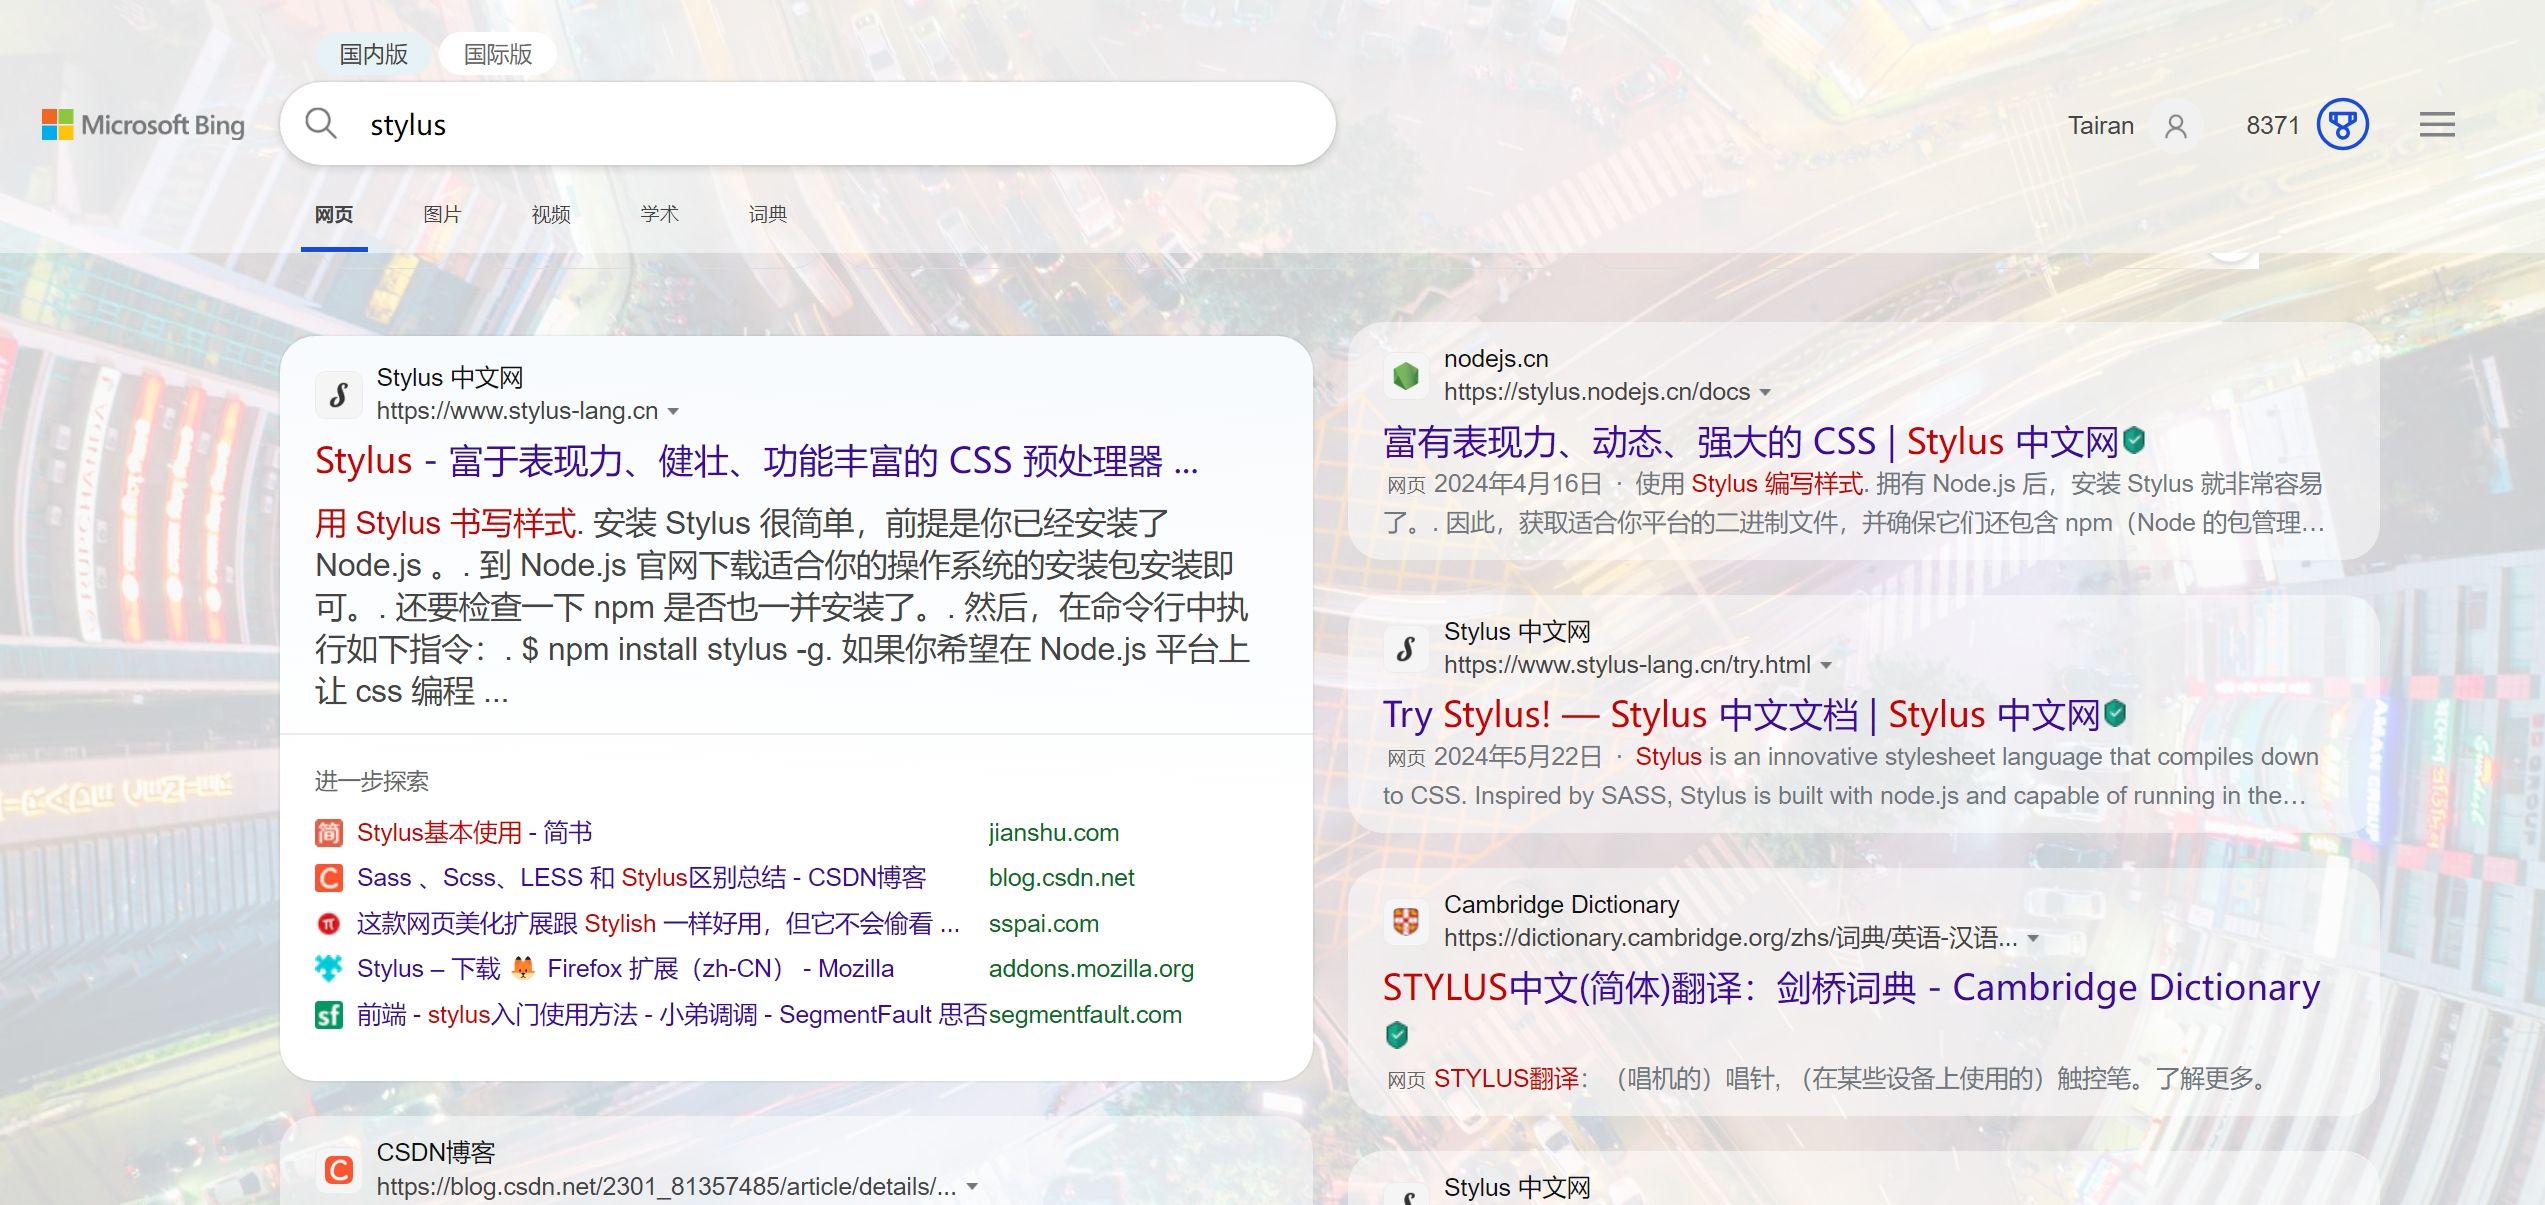
Task: Switch to the 视频 tab
Action: tap(551, 214)
